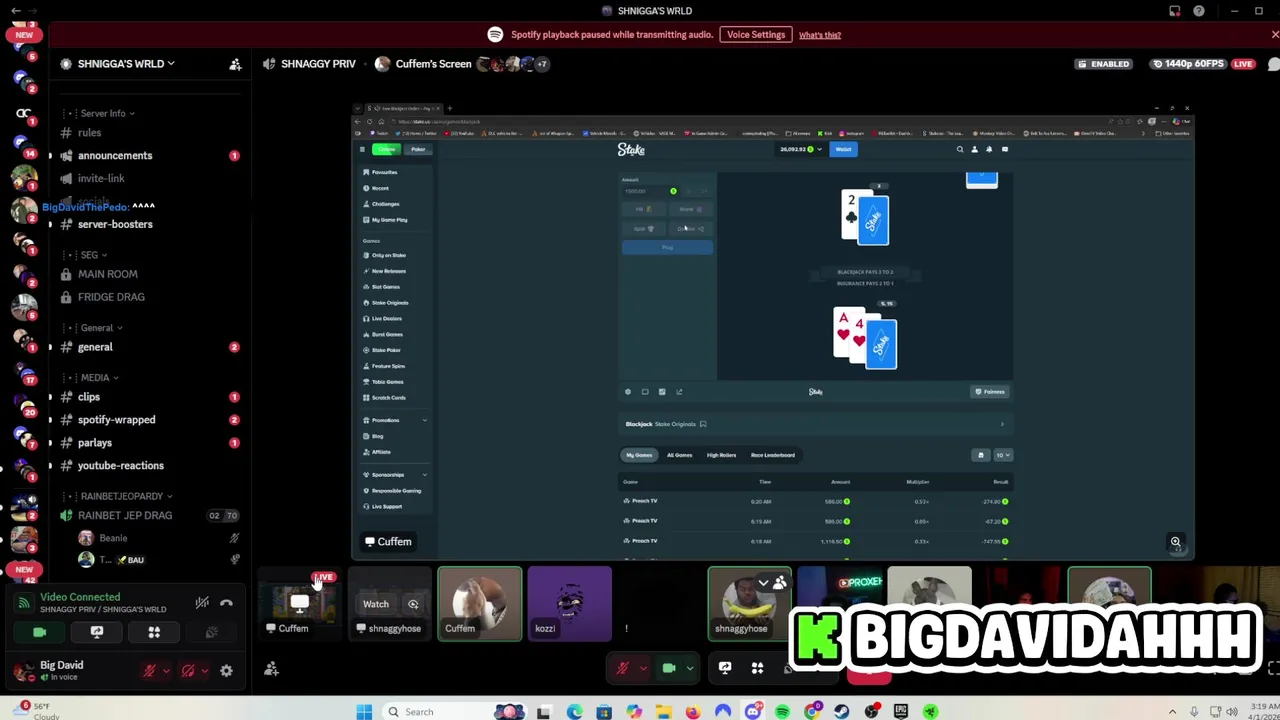Dismiss the Spotify playback paused banner
Image resolution: width=1280 pixels, height=720 pixels.
pos(1275,35)
